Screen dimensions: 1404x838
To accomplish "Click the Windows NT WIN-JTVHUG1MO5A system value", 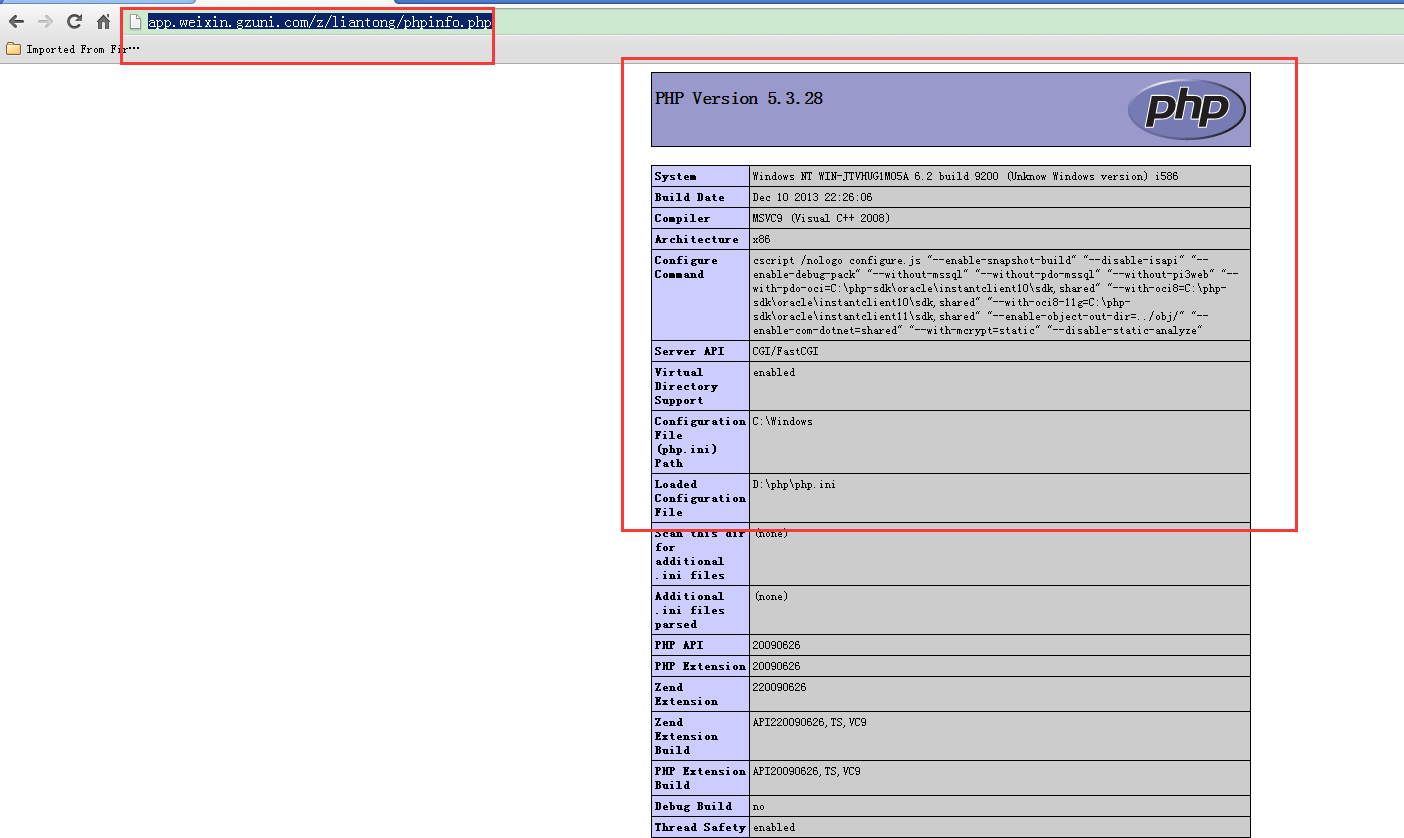I will (965, 176).
